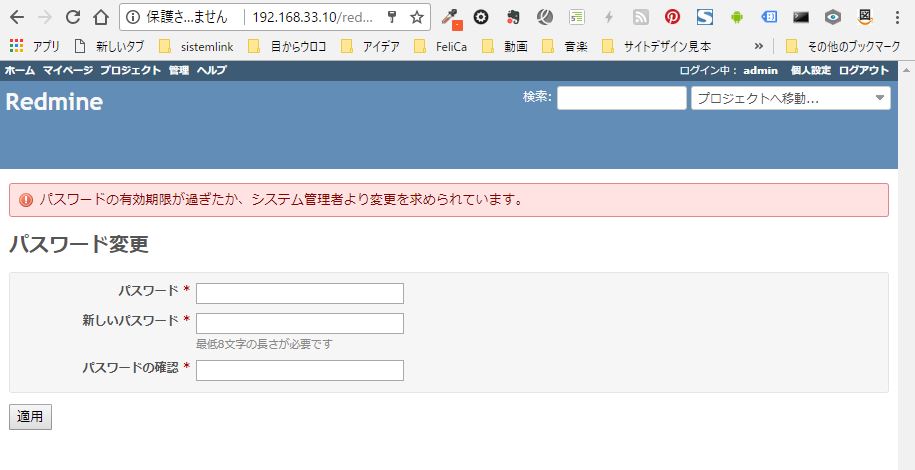Open the サイトデザイン見本 bookmark folder
The image size is (915, 470).
(656, 46)
